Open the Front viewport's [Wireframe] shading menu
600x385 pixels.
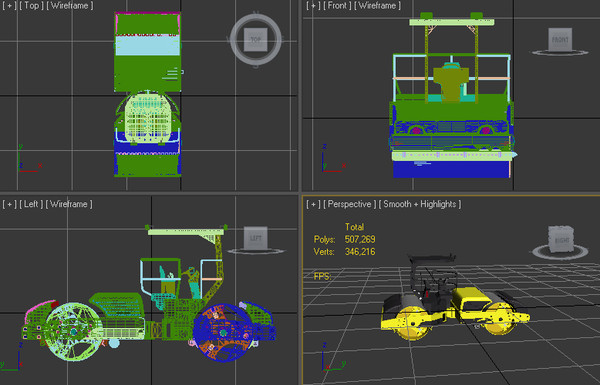[377, 6]
